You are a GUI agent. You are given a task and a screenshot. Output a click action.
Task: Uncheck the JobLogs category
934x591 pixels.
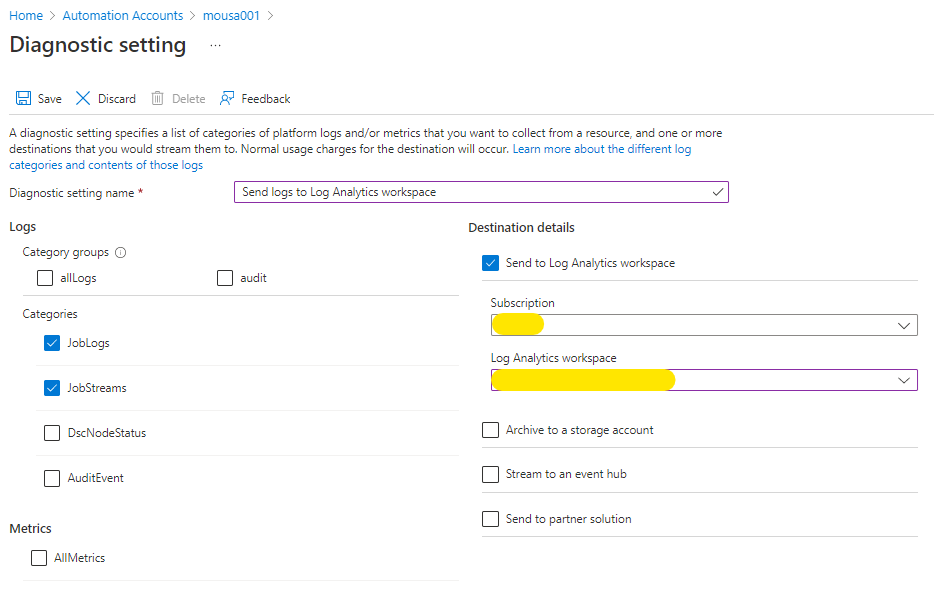pyautogui.click(x=52, y=343)
